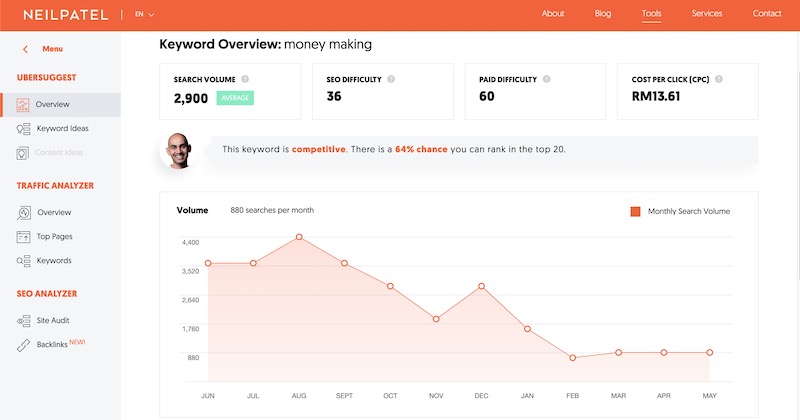Click the APR data point on the chart
The image size is (800, 420).
click(x=664, y=353)
